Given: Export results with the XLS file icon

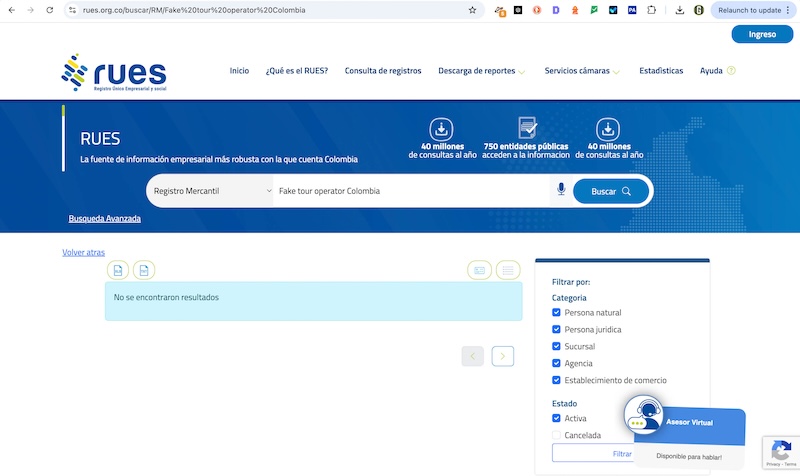Looking at the screenshot, I should click(x=118, y=270).
